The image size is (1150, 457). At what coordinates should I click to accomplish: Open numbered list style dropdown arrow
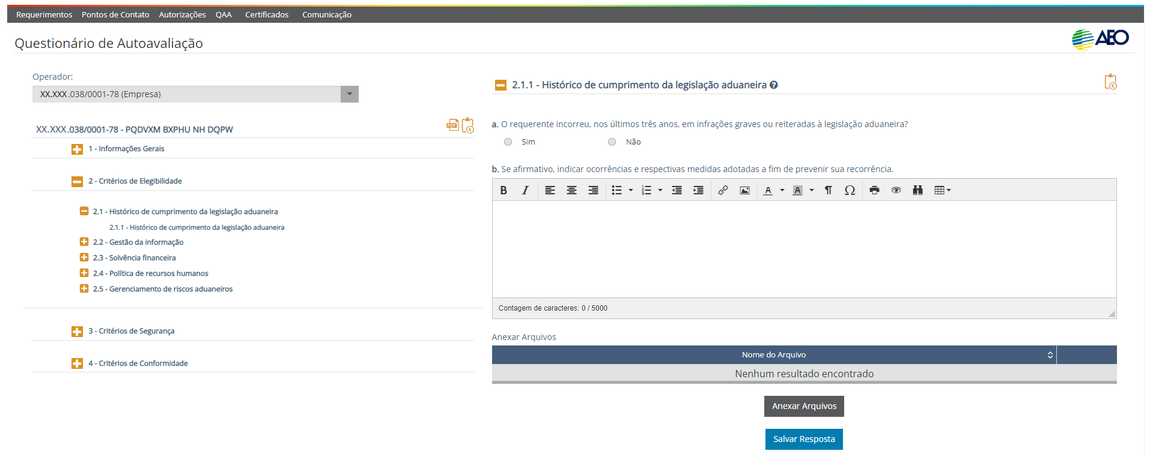click(660, 190)
